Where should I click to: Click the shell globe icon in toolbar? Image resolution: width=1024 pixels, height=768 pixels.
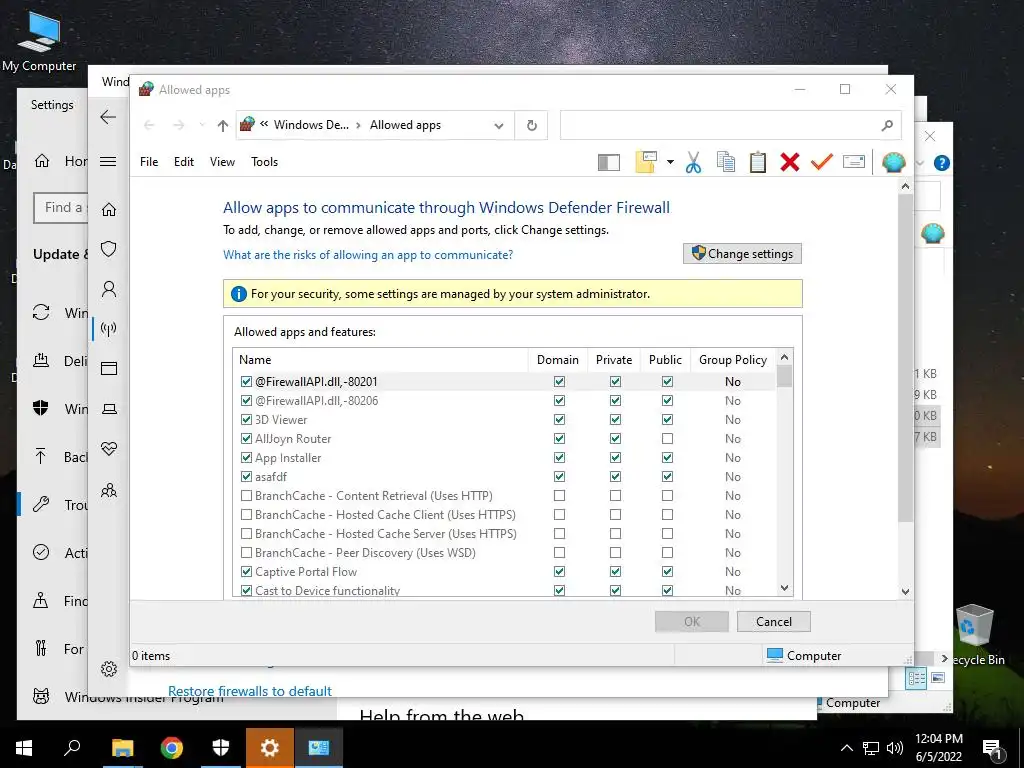893,162
